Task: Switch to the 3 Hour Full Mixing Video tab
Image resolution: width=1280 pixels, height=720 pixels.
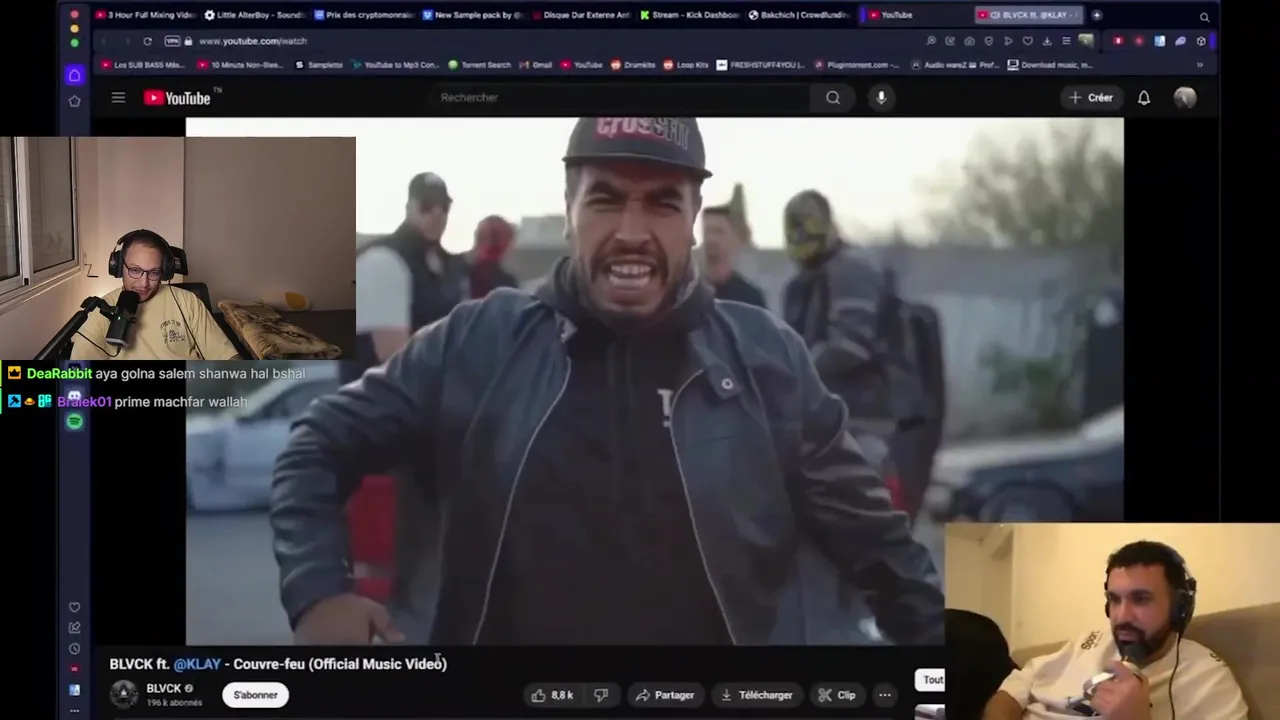Action: pyautogui.click(x=146, y=15)
